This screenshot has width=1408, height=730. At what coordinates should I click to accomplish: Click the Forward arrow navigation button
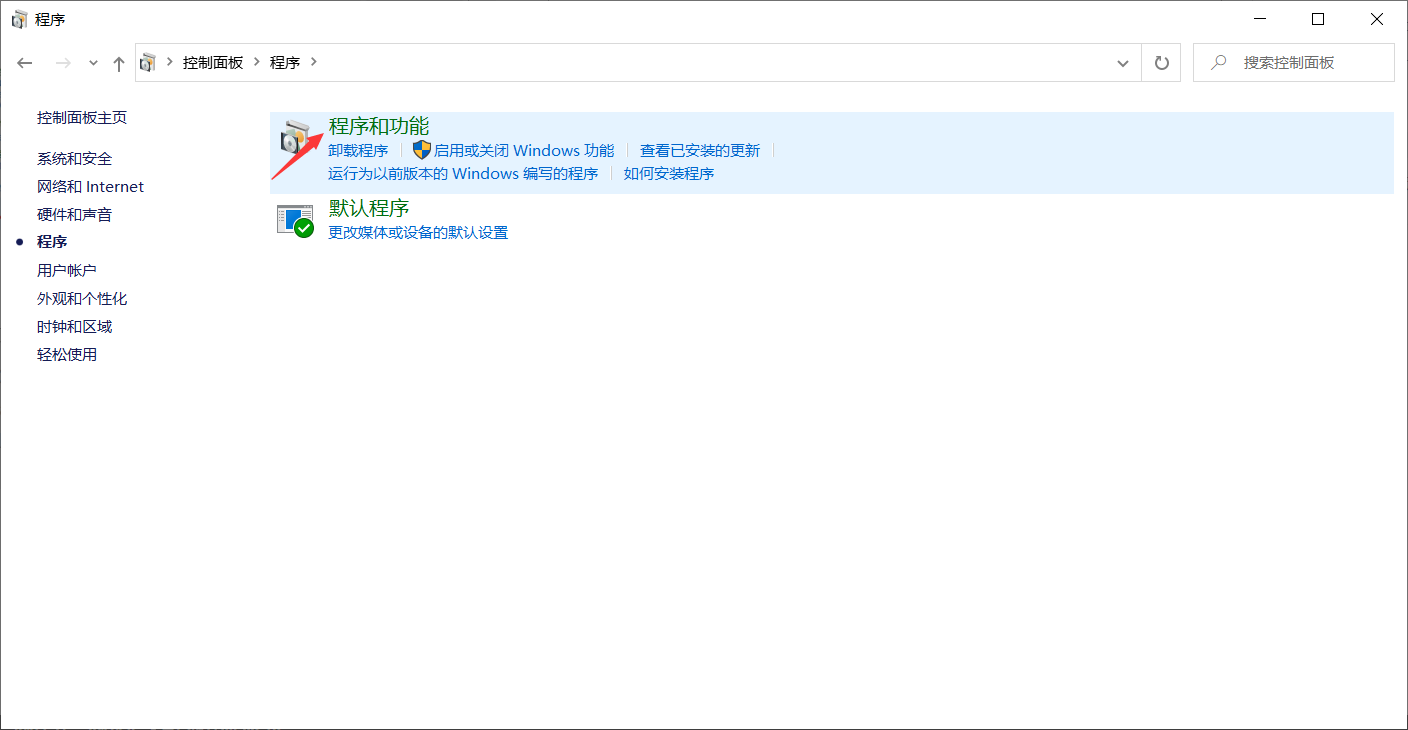63,62
